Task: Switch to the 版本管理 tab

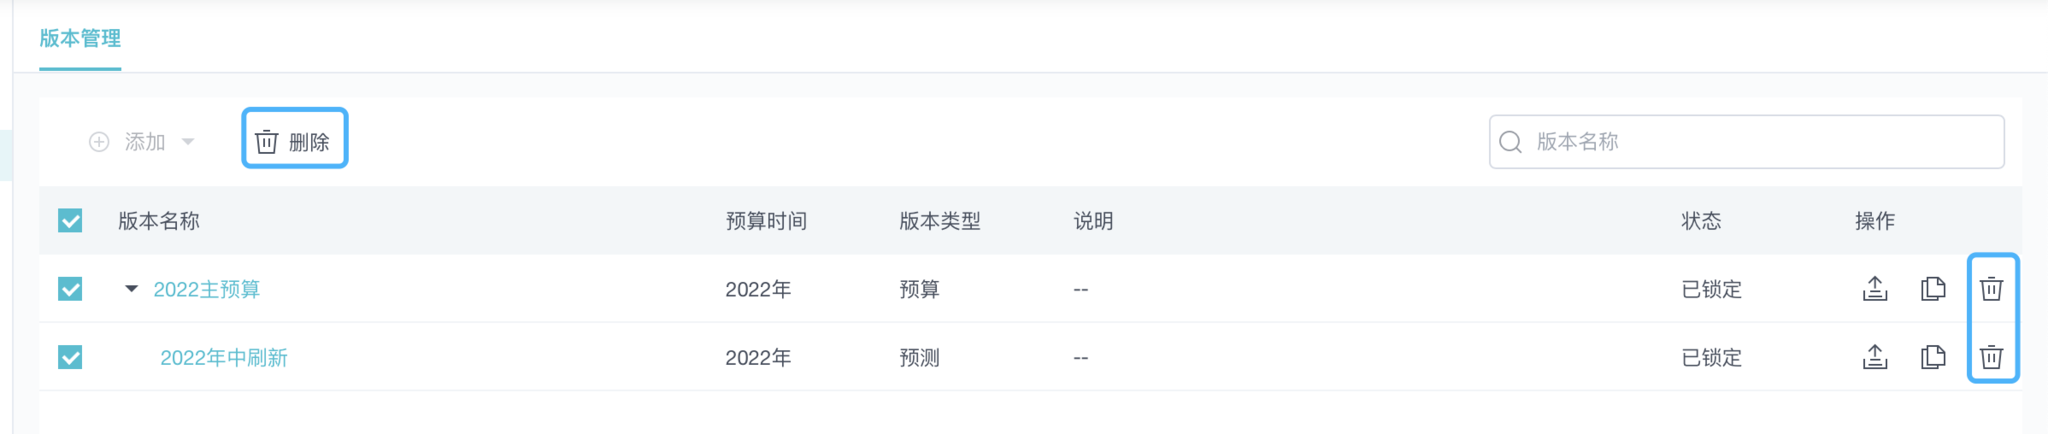Action: tap(80, 38)
